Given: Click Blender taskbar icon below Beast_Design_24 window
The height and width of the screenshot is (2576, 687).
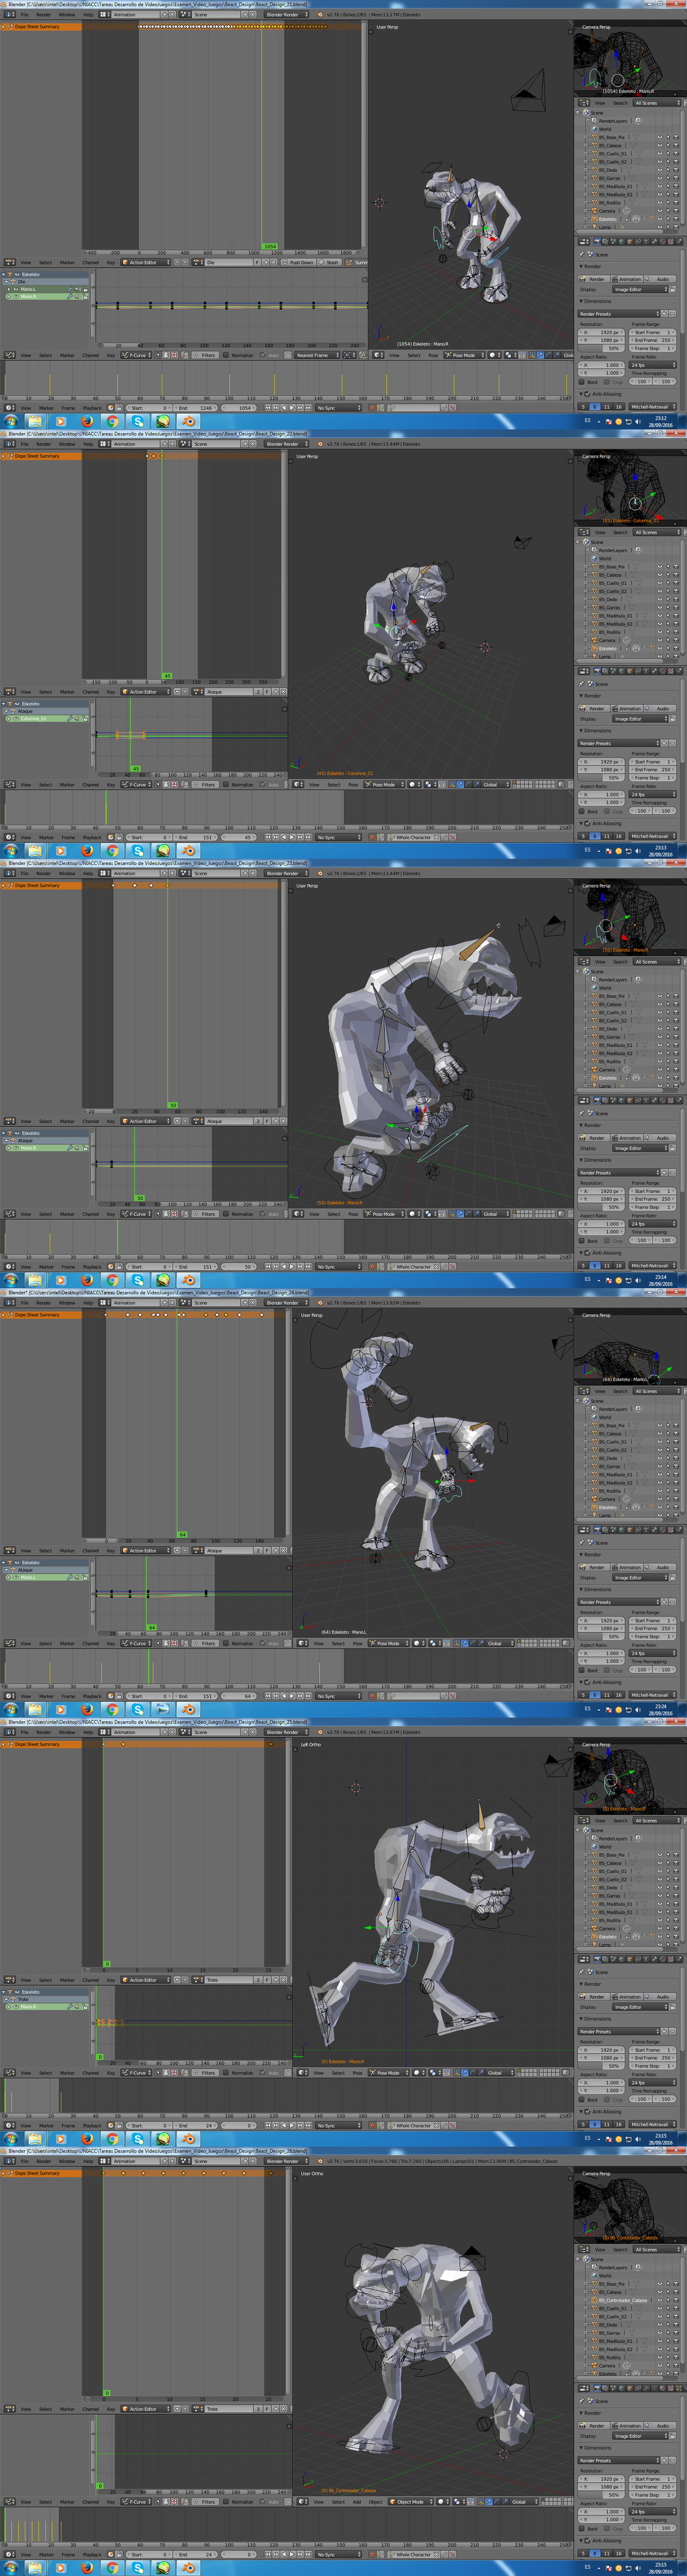Looking at the screenshot, I should coord(189,1709).
